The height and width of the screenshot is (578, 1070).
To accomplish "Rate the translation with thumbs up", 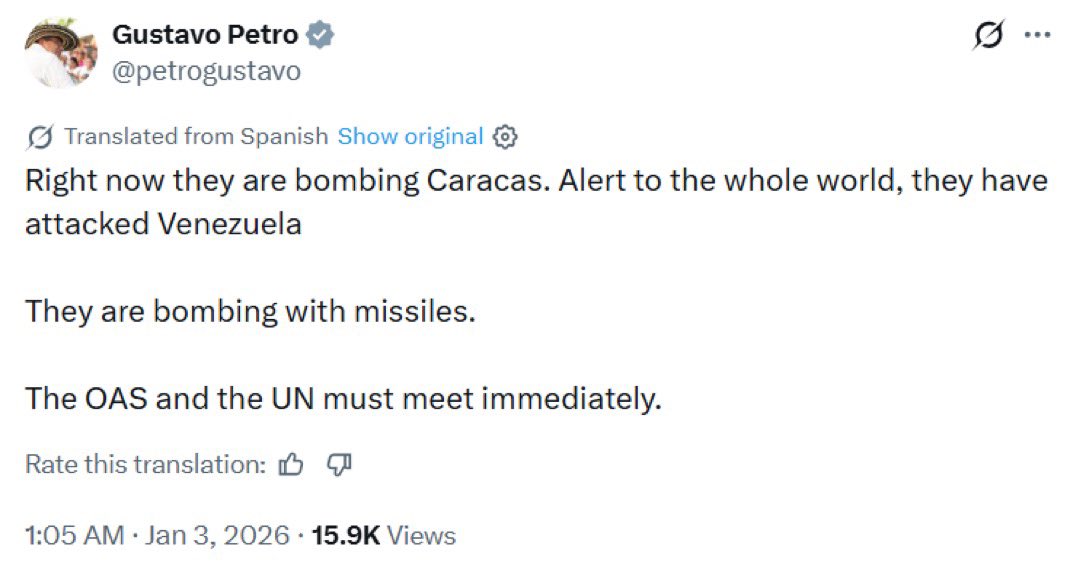I will [291, 464].
